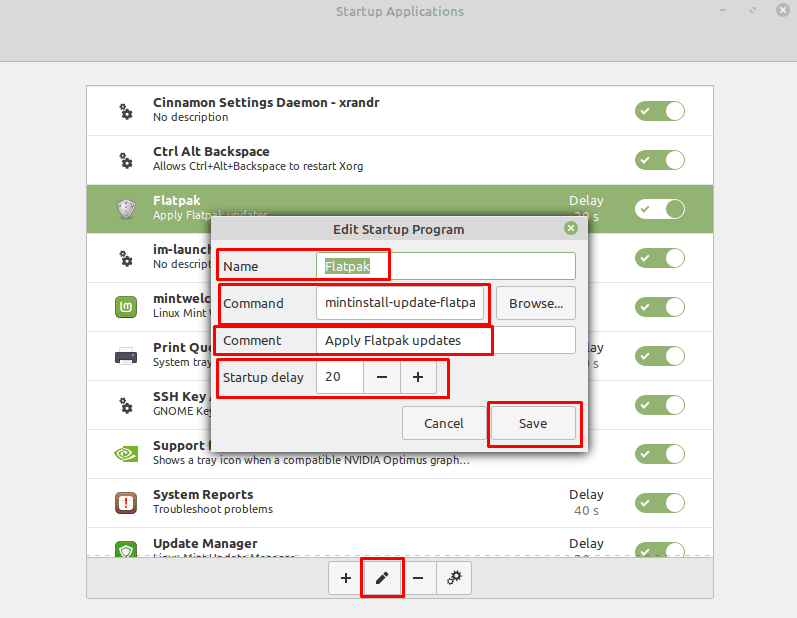Click the Update Manager shield icon

tap(126, 549)
